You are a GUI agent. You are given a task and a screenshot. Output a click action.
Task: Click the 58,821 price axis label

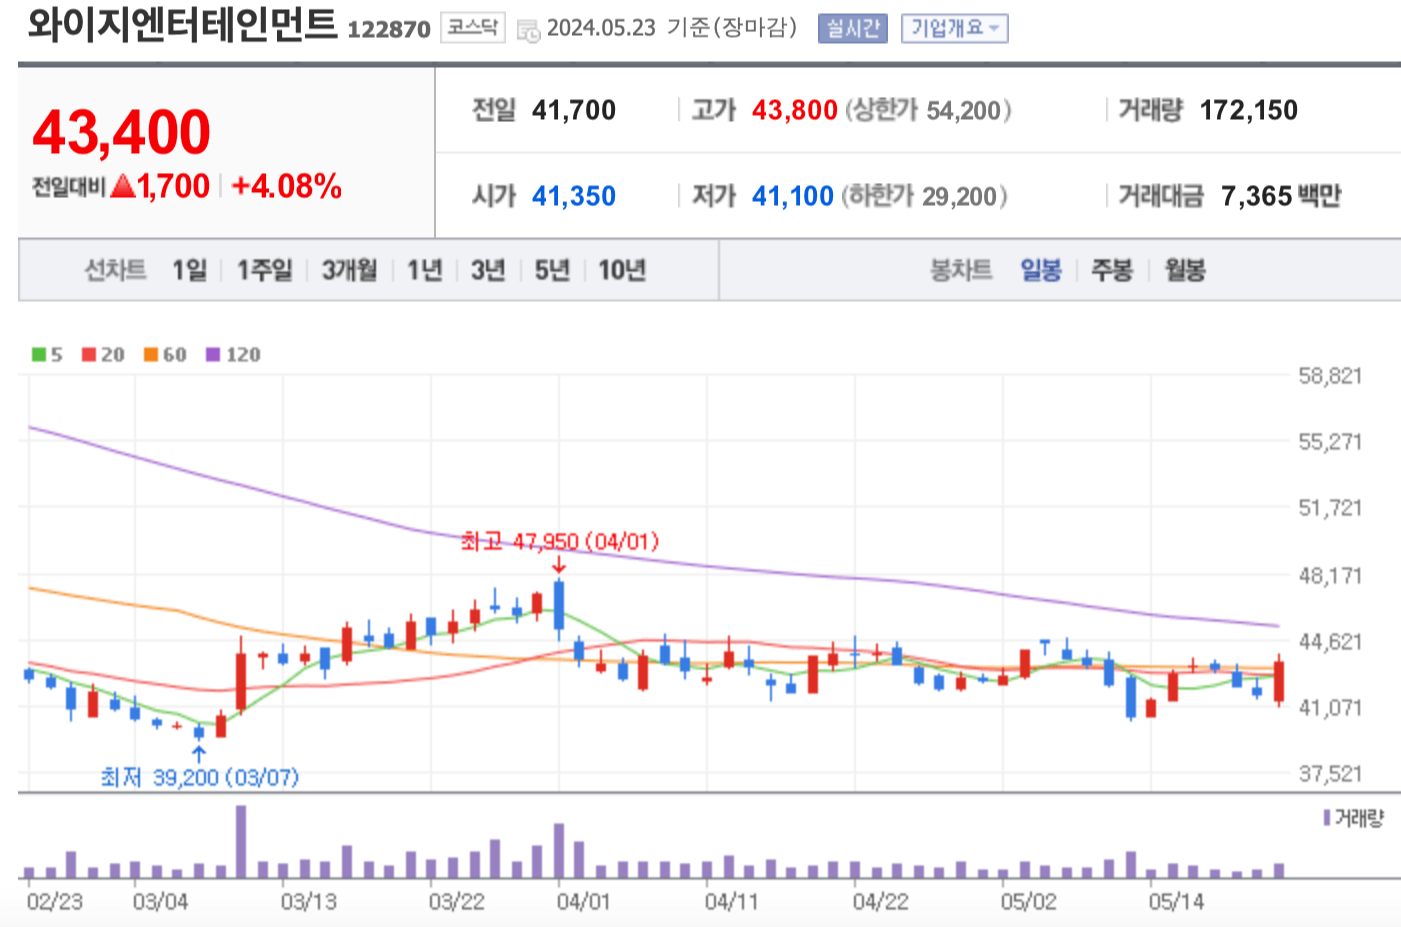coord(1330,376)
